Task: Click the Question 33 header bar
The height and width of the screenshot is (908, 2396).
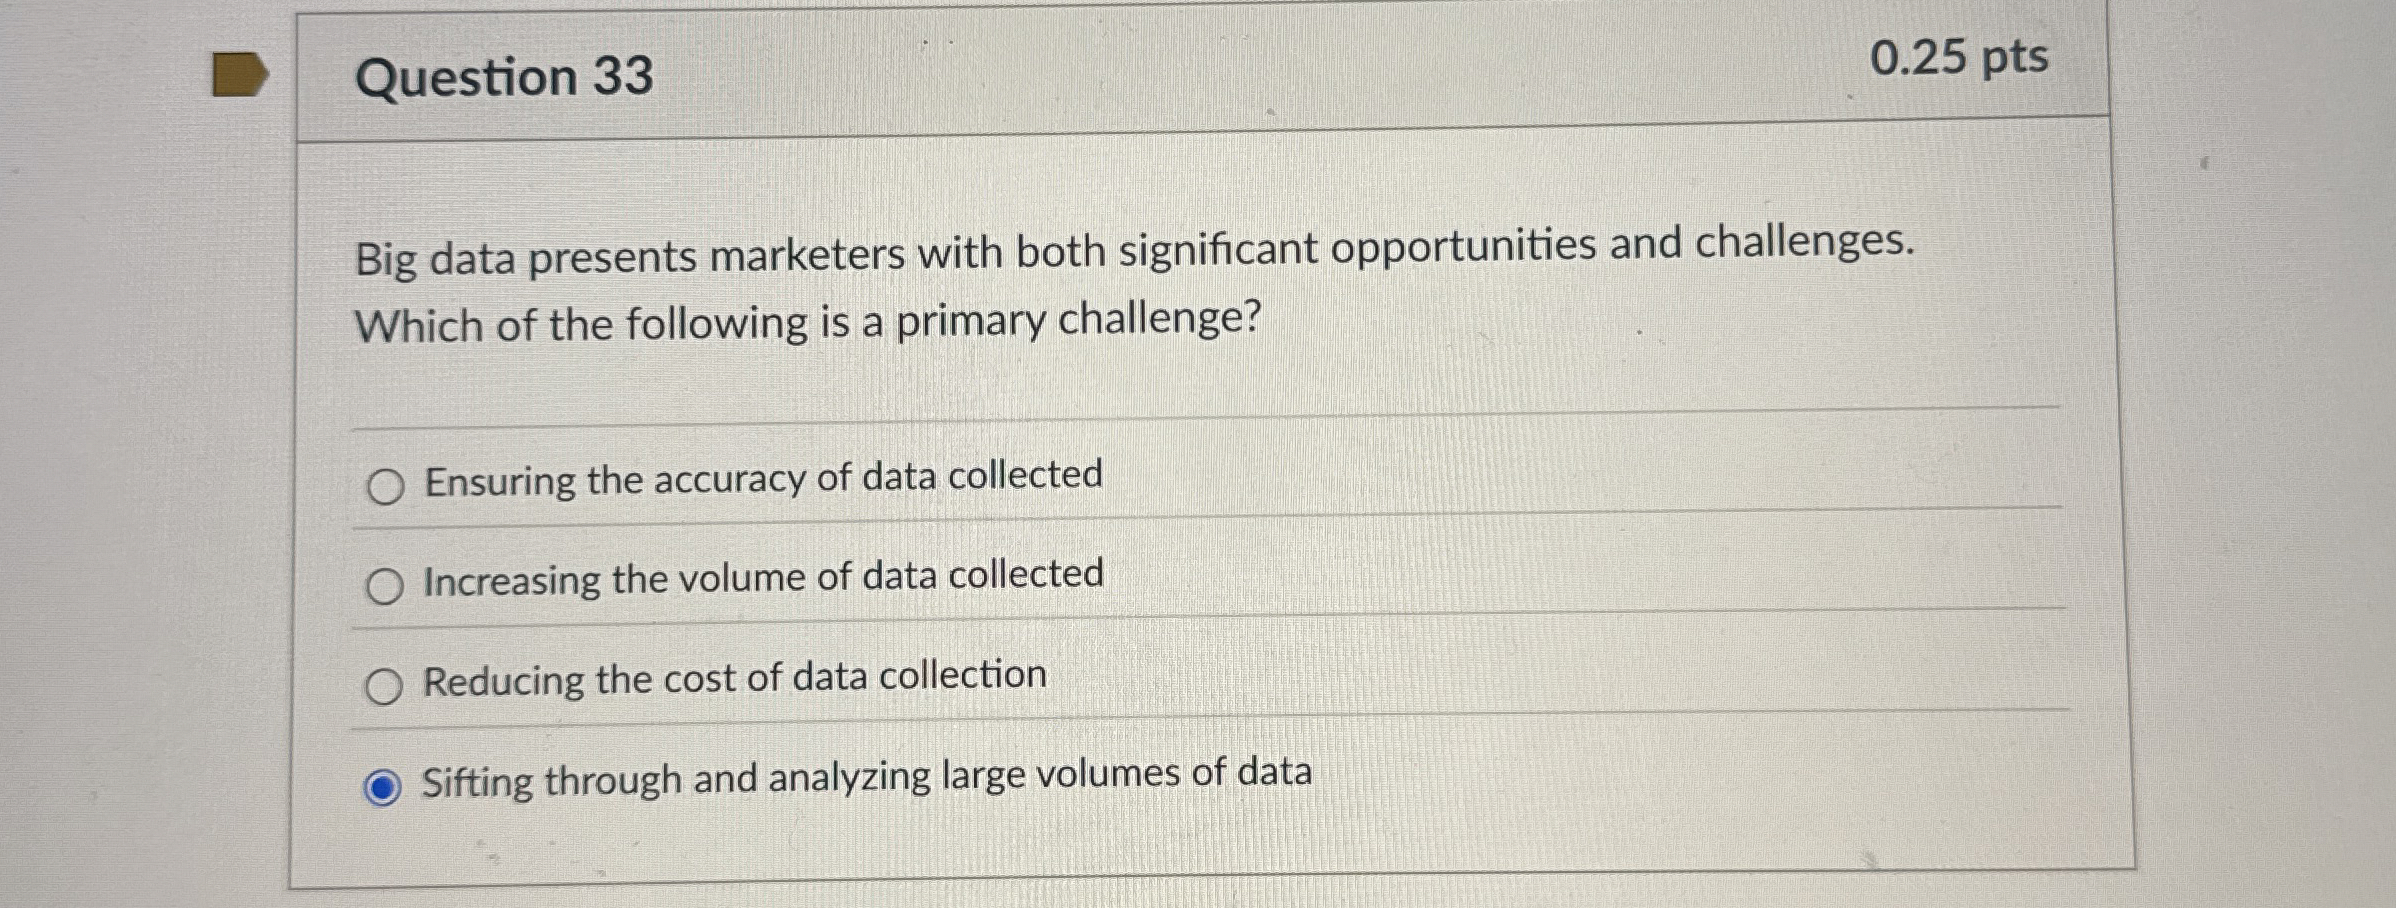Action: (1100, 72)
